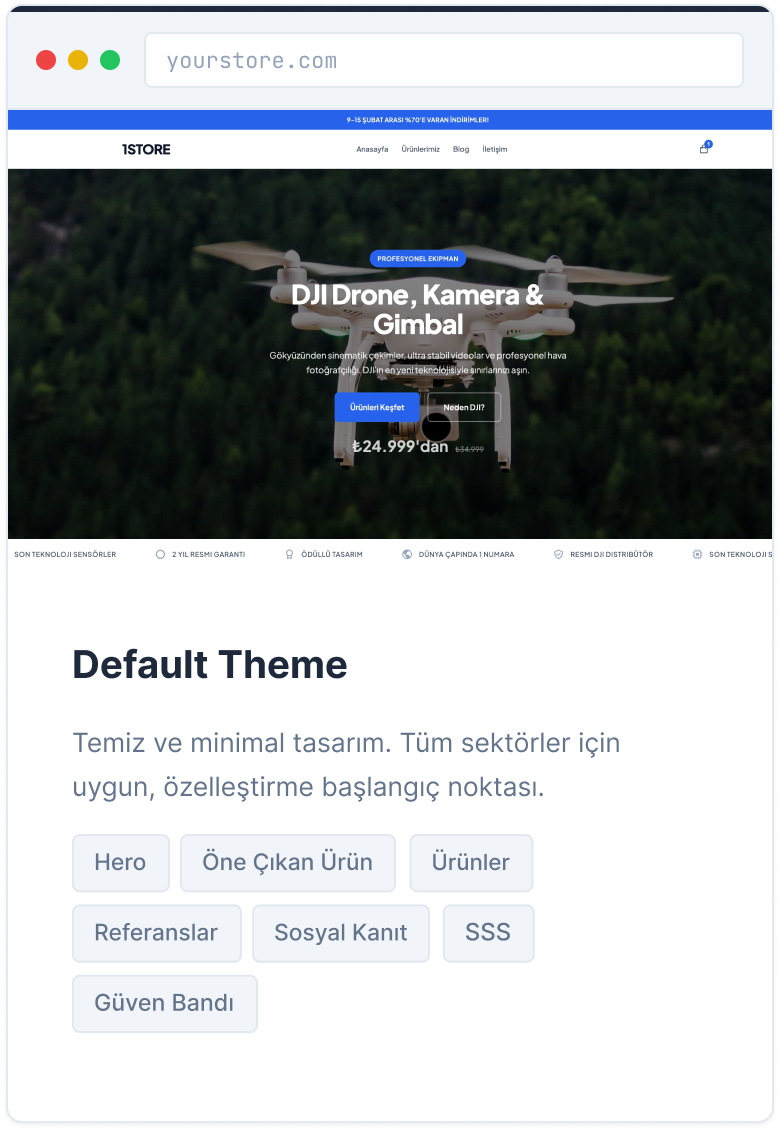Select the Sosyal Kanıt tag
The image size is (780, 1132).
[x=341, y=933]
